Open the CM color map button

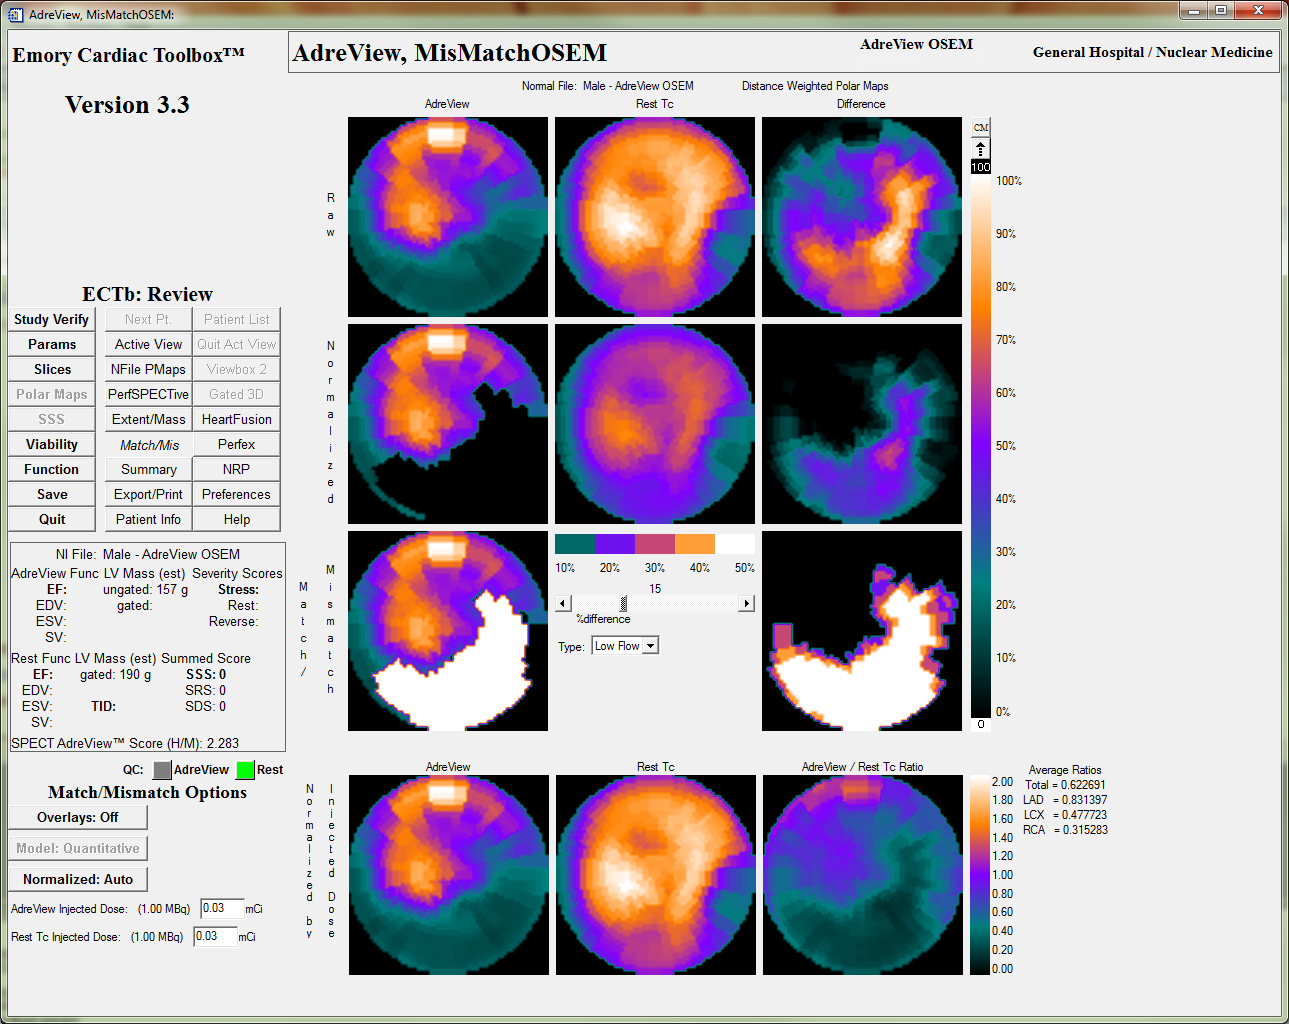[981, 127]
